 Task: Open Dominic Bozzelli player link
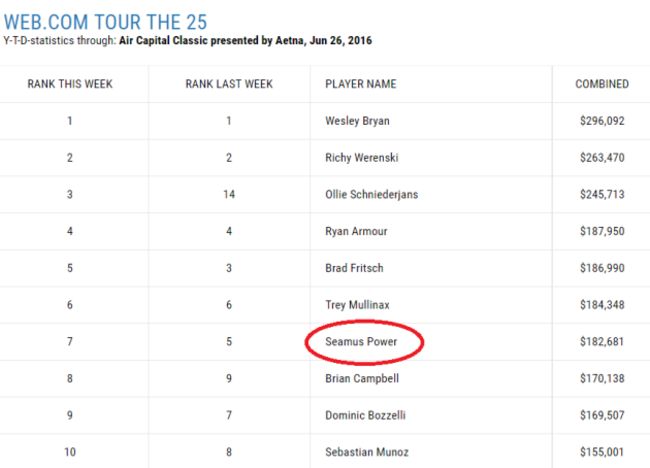365,416
